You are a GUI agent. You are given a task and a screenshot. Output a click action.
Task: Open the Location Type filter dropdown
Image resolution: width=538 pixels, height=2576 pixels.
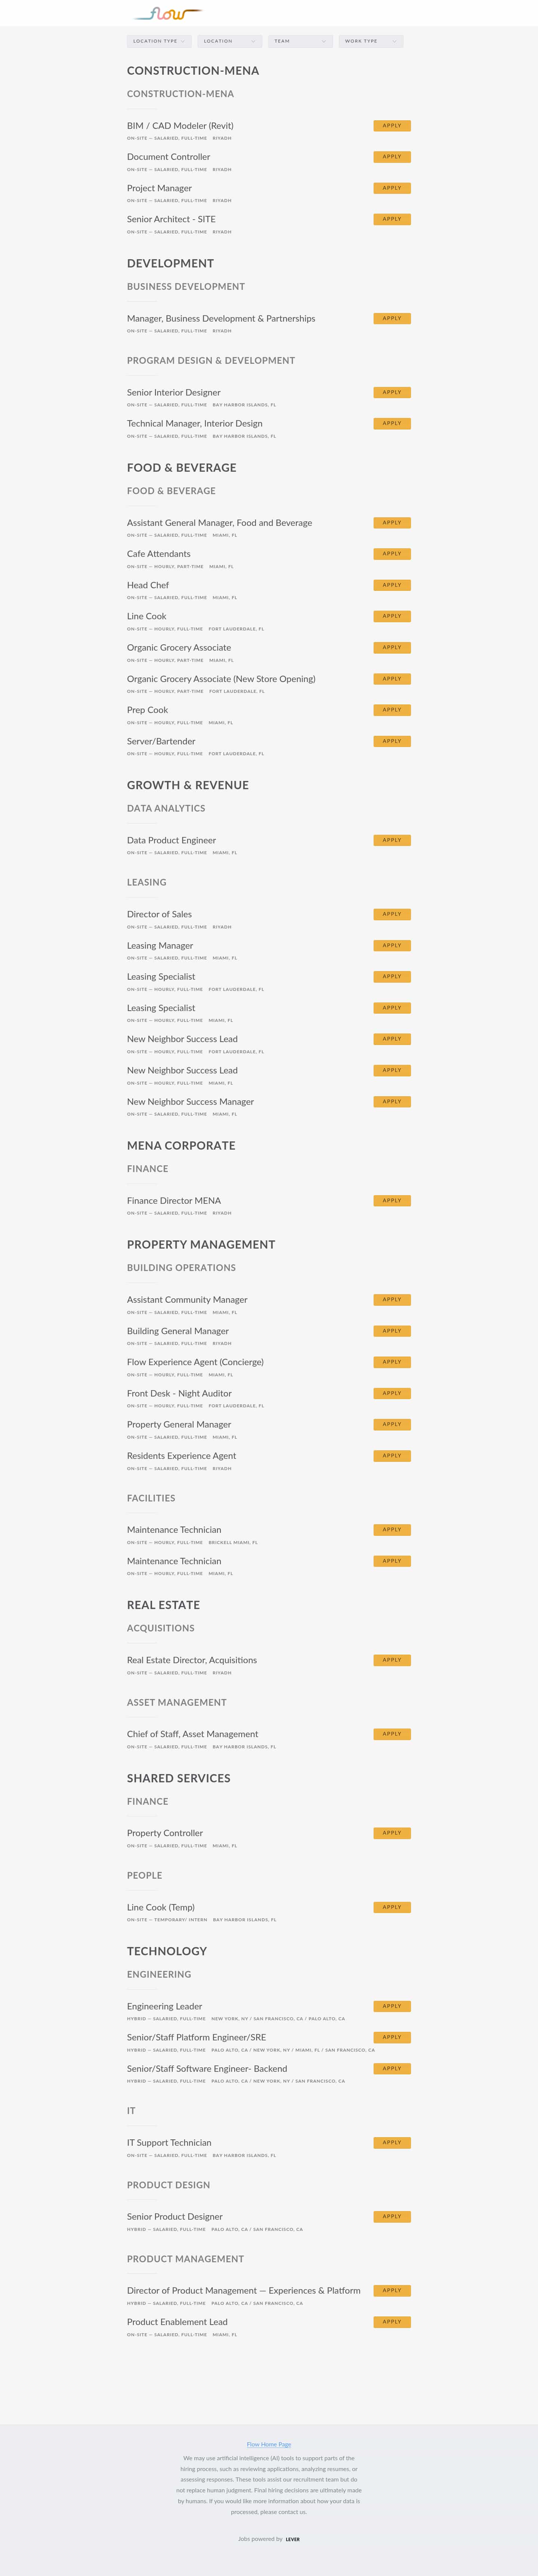tap(159, 41)
